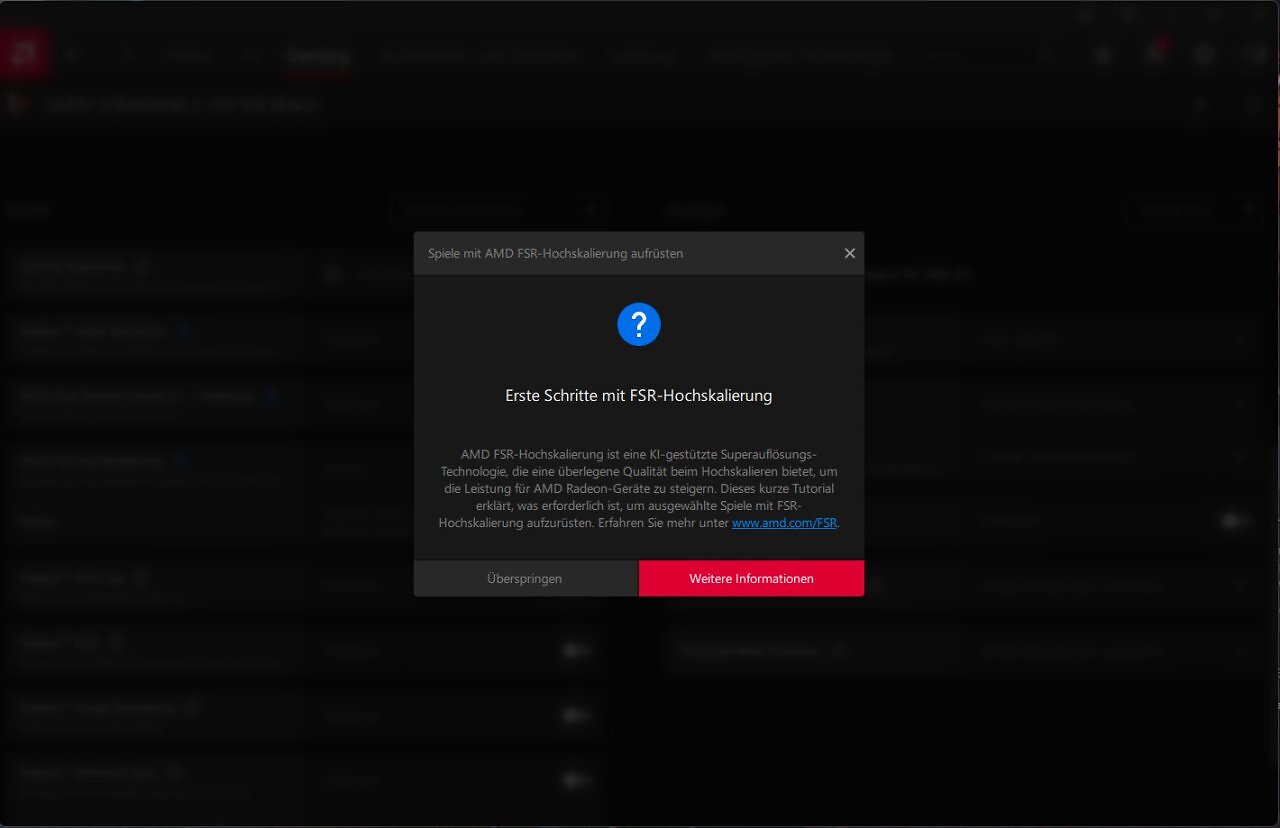Viewport: 1280px width, 828px height.
Task: Open the www.amd.com/FSR link
Action: coord(784,523)
